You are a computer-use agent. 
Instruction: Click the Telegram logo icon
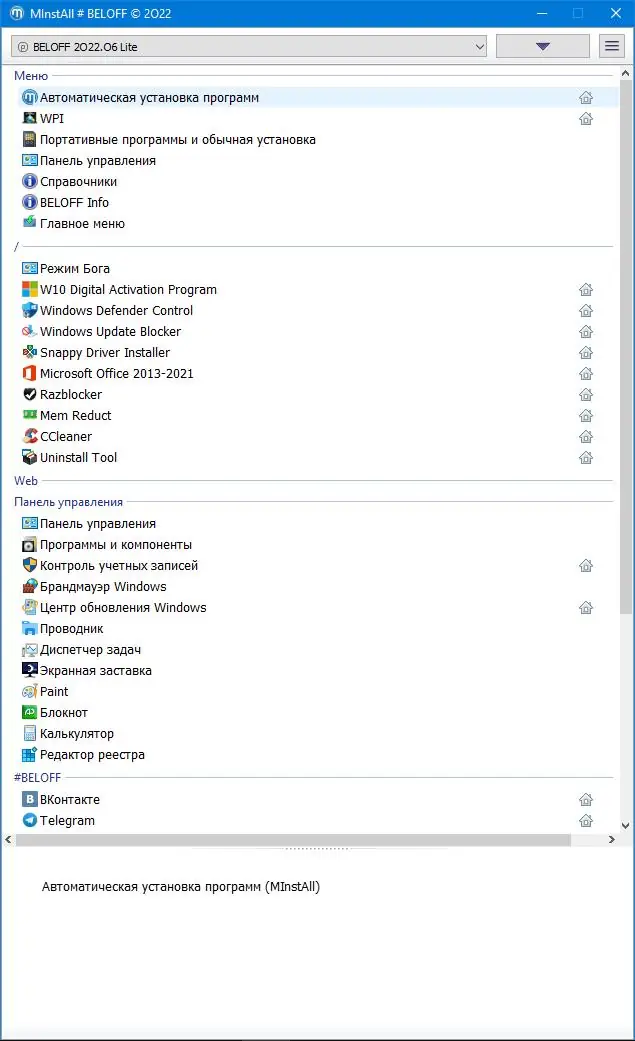point(29,821)
